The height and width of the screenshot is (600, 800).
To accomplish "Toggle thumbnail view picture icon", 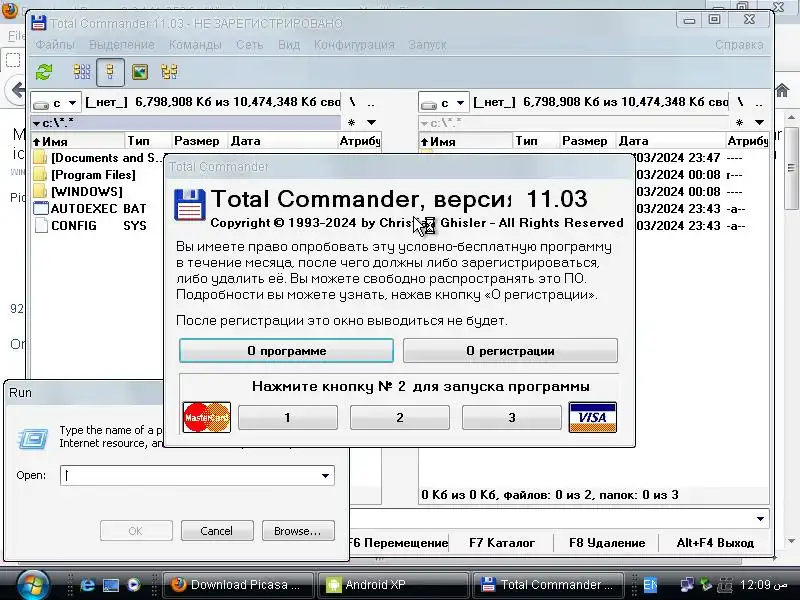I will pos(140,71).
